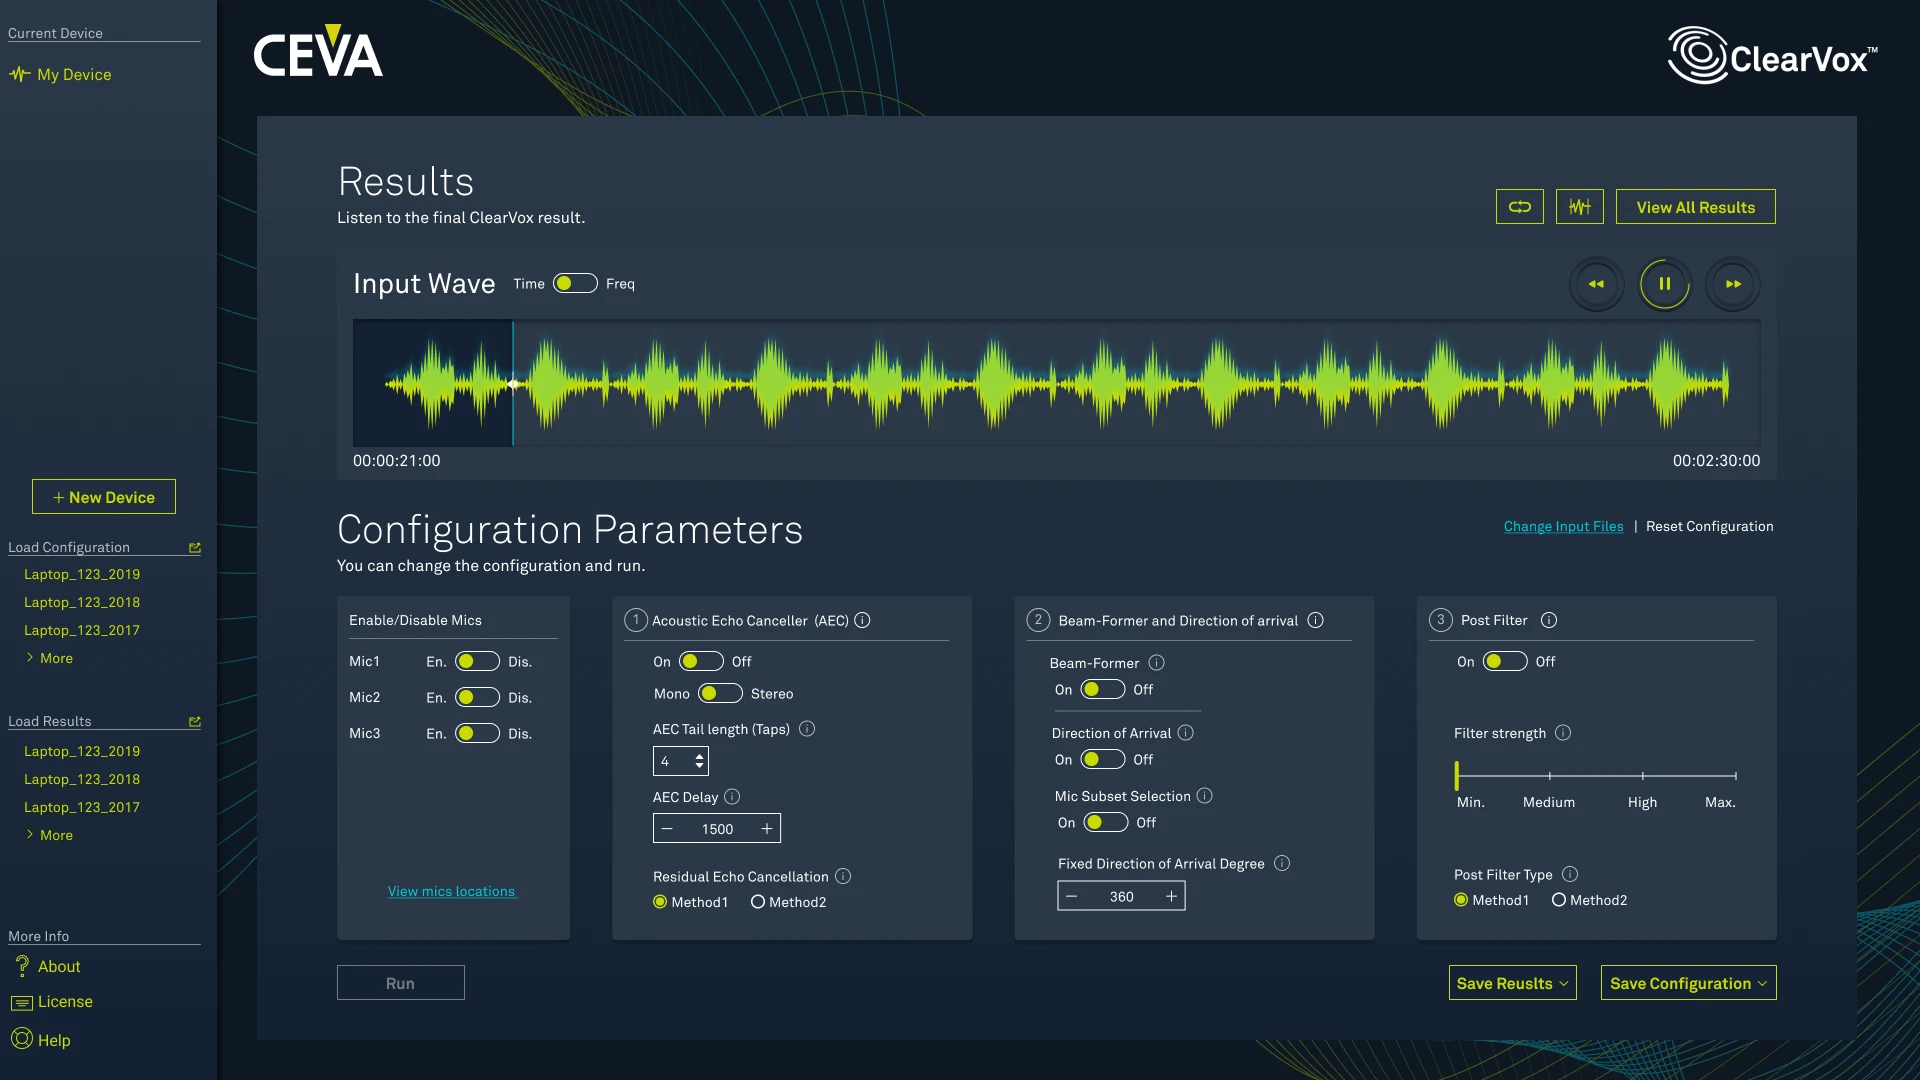Click the AEC info icon

click(x=862, y=620)
